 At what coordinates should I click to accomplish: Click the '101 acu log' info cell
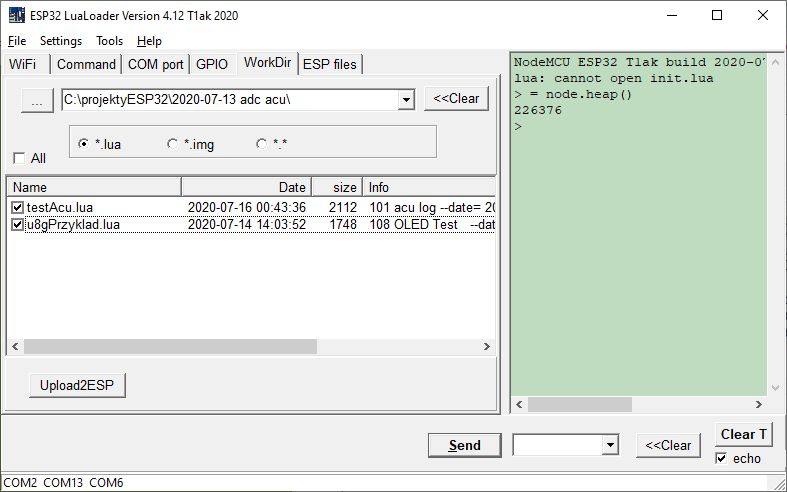pyautogui.click(x=432, y=207)
